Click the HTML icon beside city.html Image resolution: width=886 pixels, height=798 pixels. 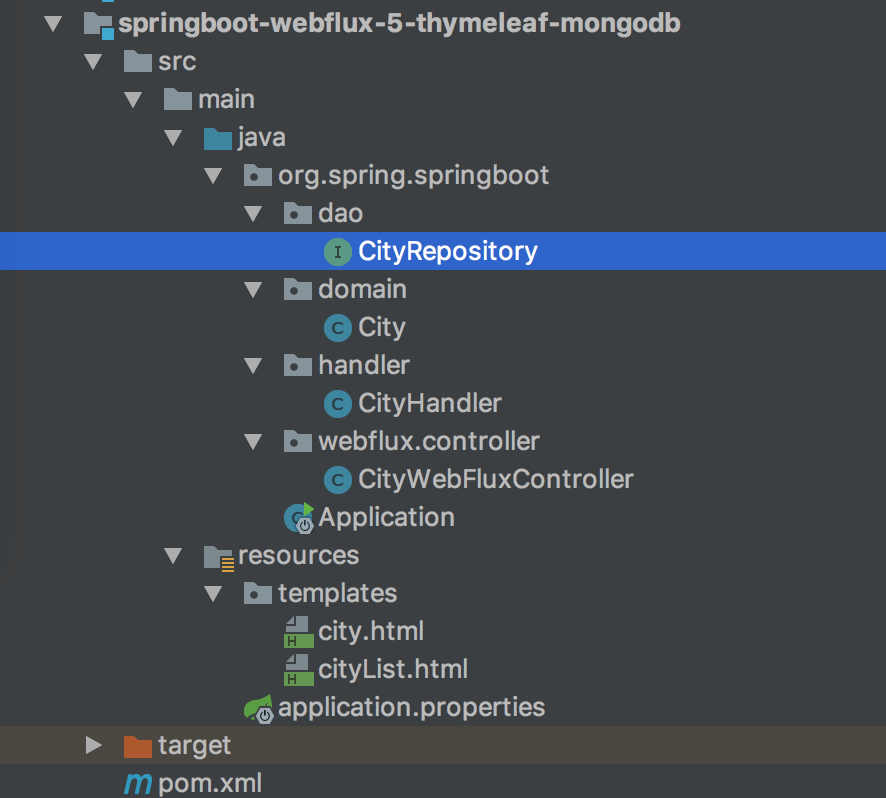click(x=299, y=631)
